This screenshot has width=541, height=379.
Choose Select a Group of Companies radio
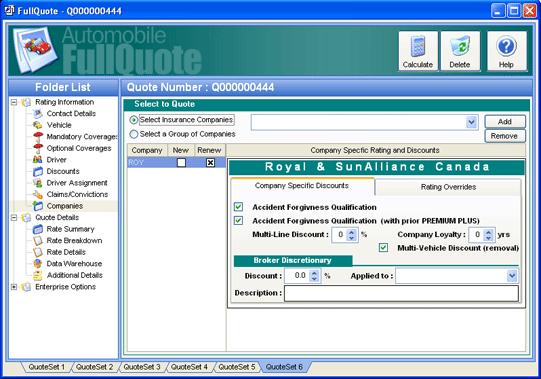[134, 134]
